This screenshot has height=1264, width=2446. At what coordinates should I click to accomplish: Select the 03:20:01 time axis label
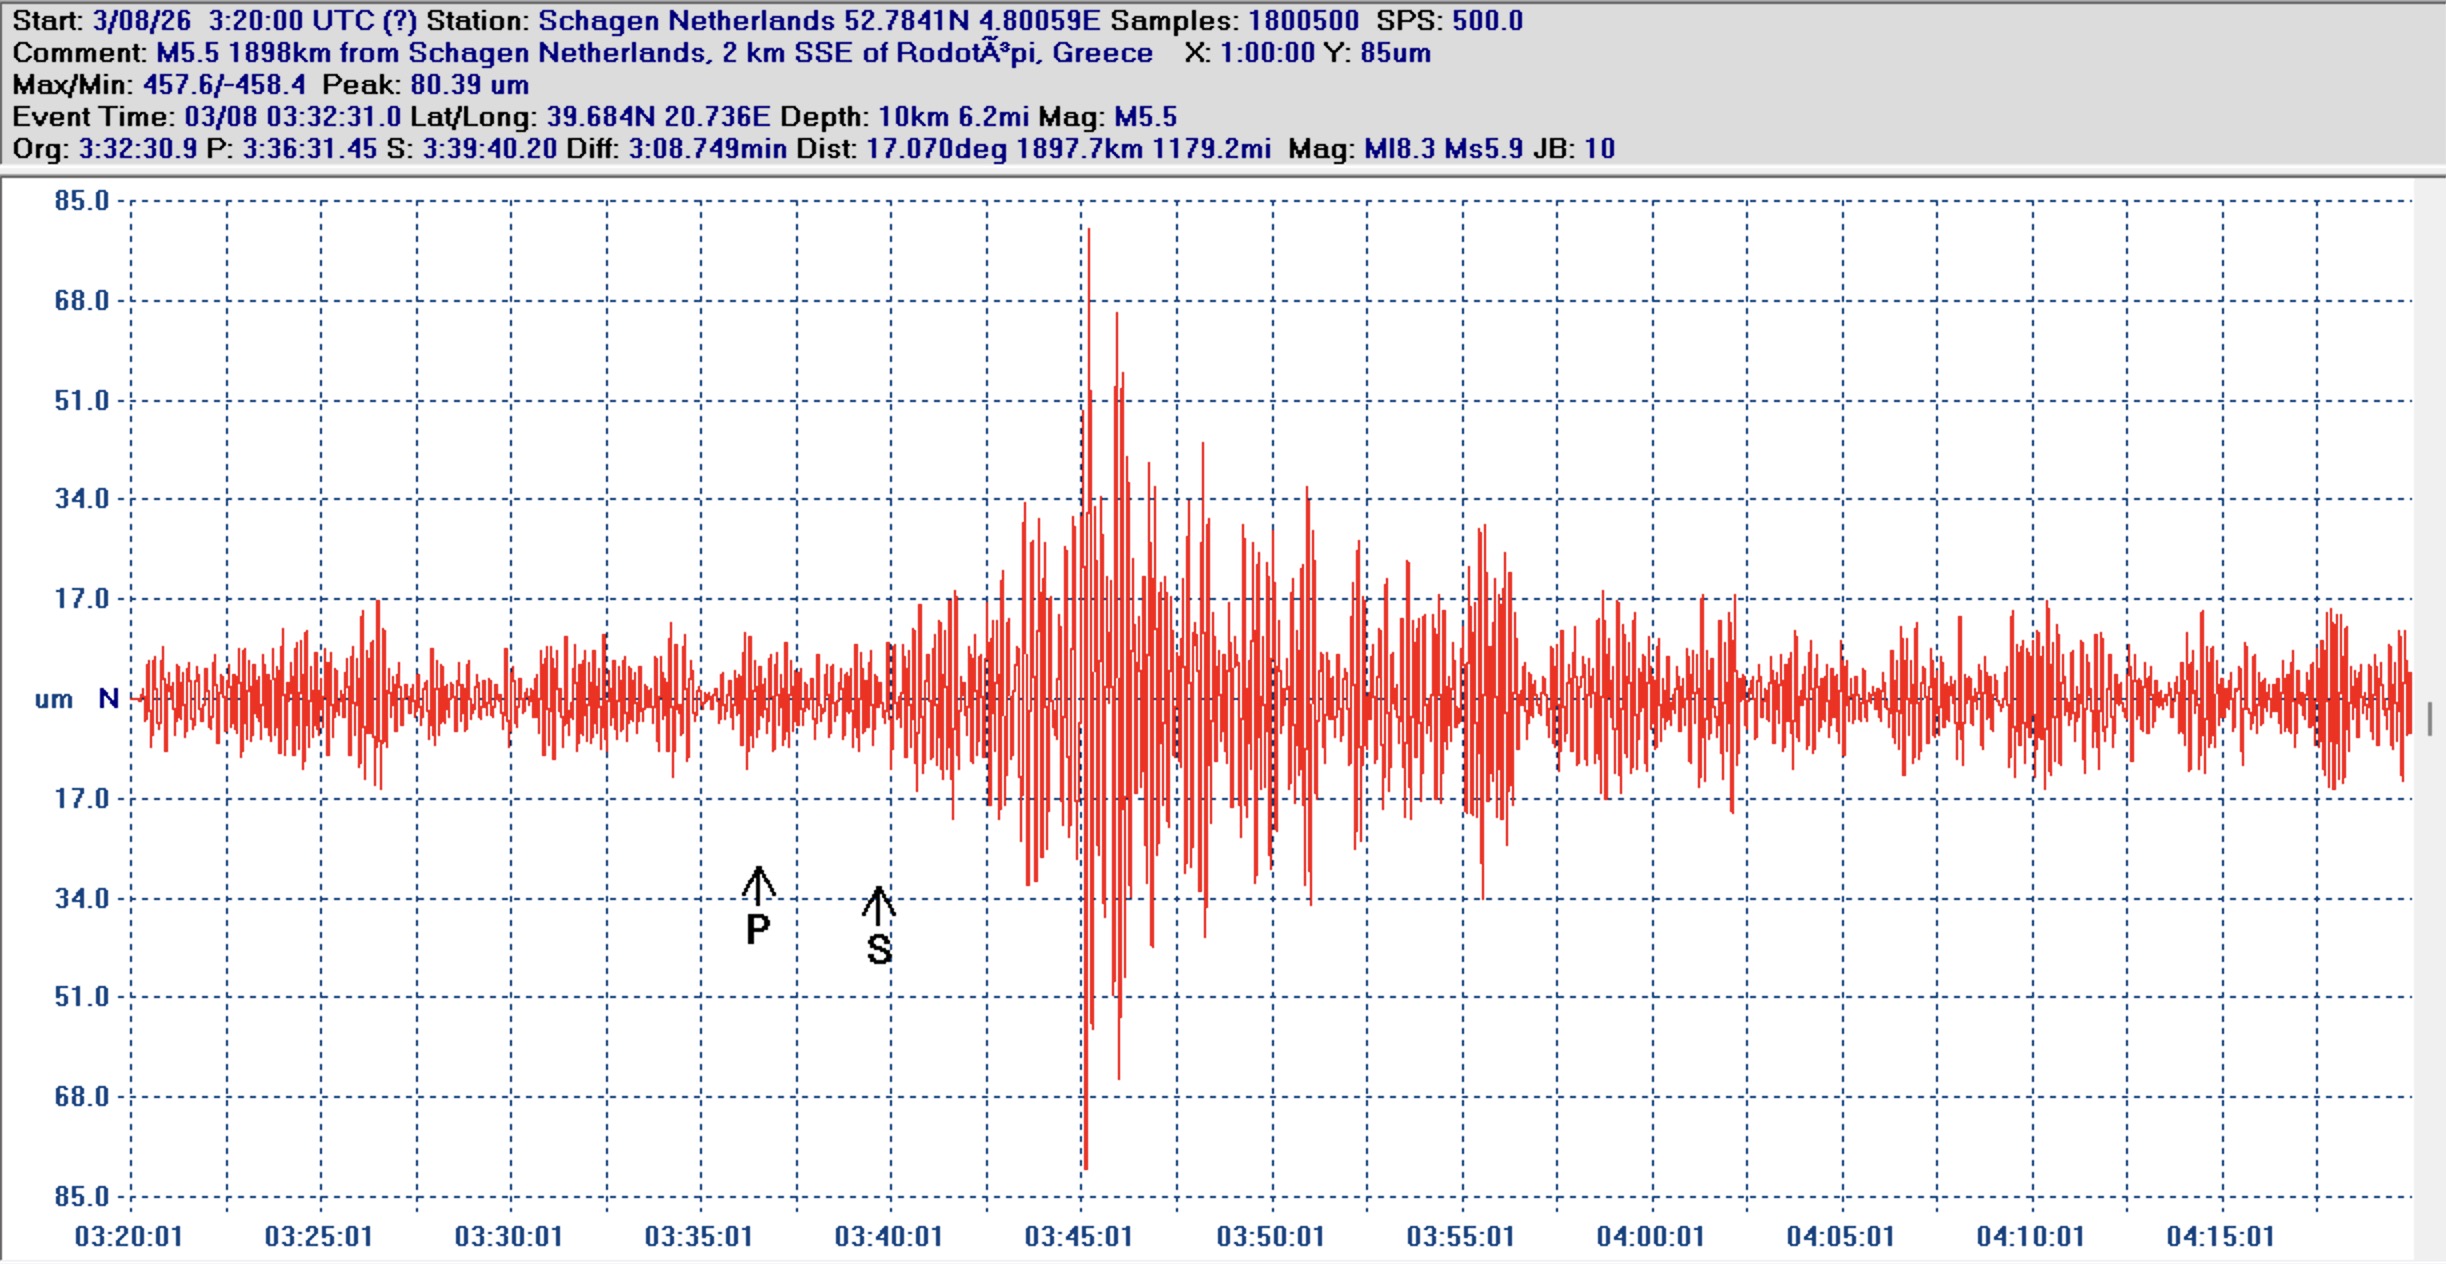[x=129, y=1237]
